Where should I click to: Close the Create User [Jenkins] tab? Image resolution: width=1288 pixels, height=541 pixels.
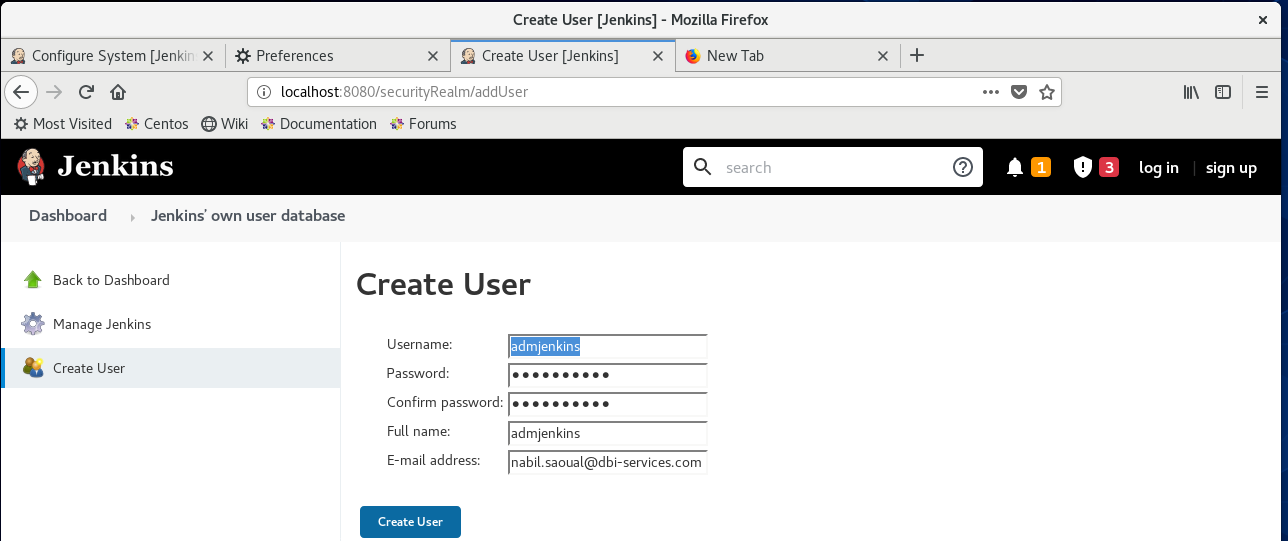click(x=658, y=56)
